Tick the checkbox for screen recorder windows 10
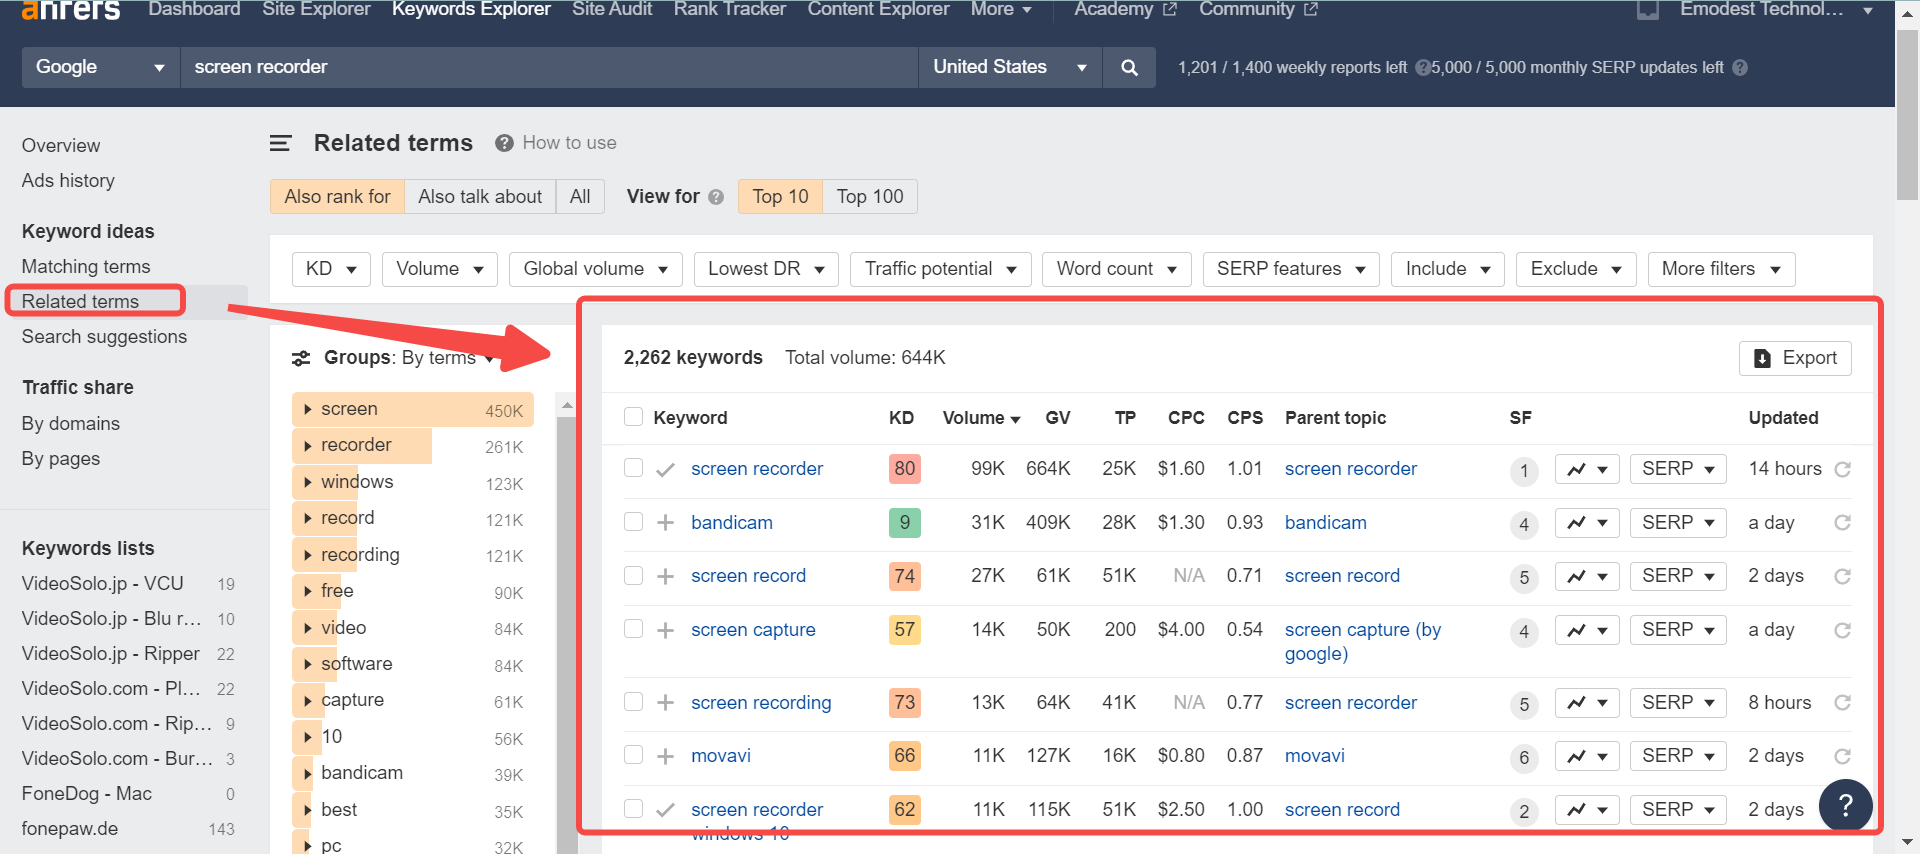The height and width of the screenshot is (854, 1920). pos(633,808)
